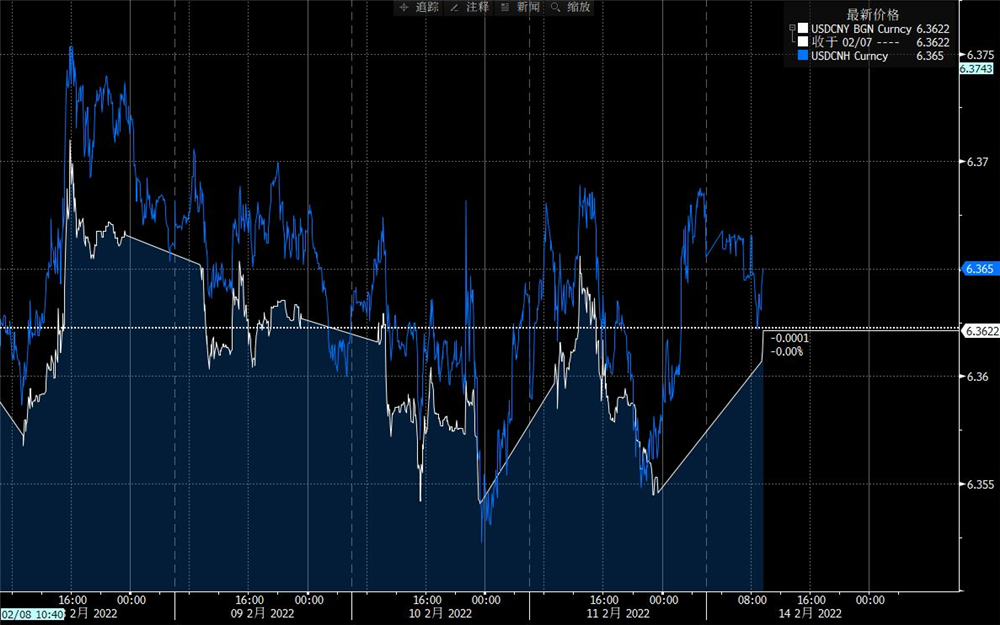Click the 6.3743 highlighted axis price tag

pyautogui.click(x=977, y=69)
